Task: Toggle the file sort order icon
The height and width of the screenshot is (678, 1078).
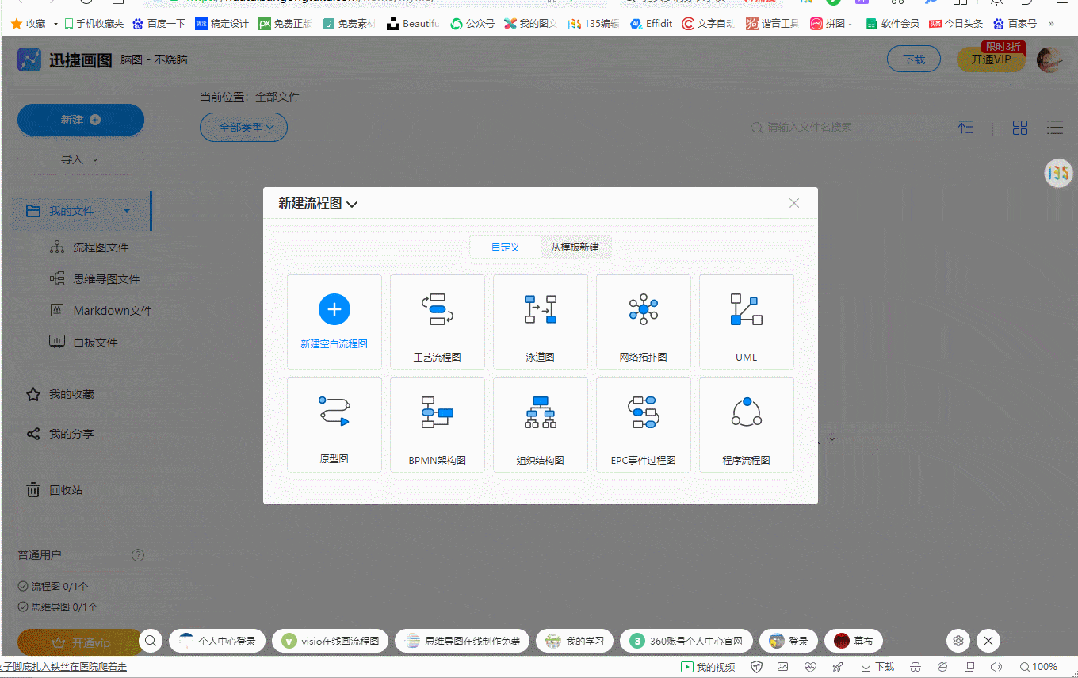Action: (x=966, y=128)
